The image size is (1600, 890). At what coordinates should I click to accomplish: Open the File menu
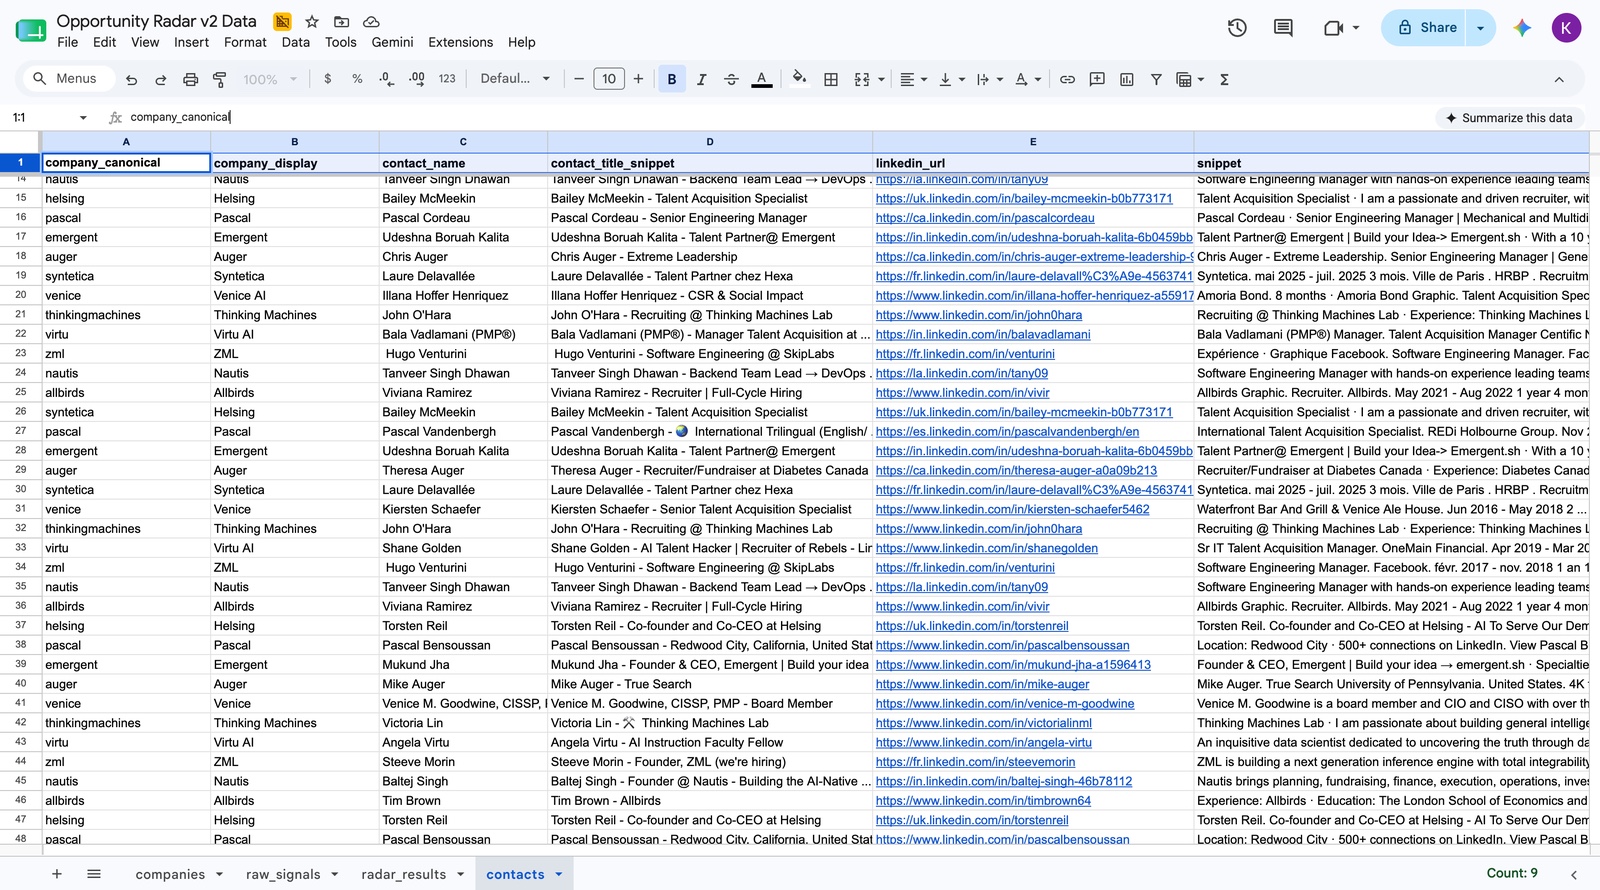coord(67,42)
